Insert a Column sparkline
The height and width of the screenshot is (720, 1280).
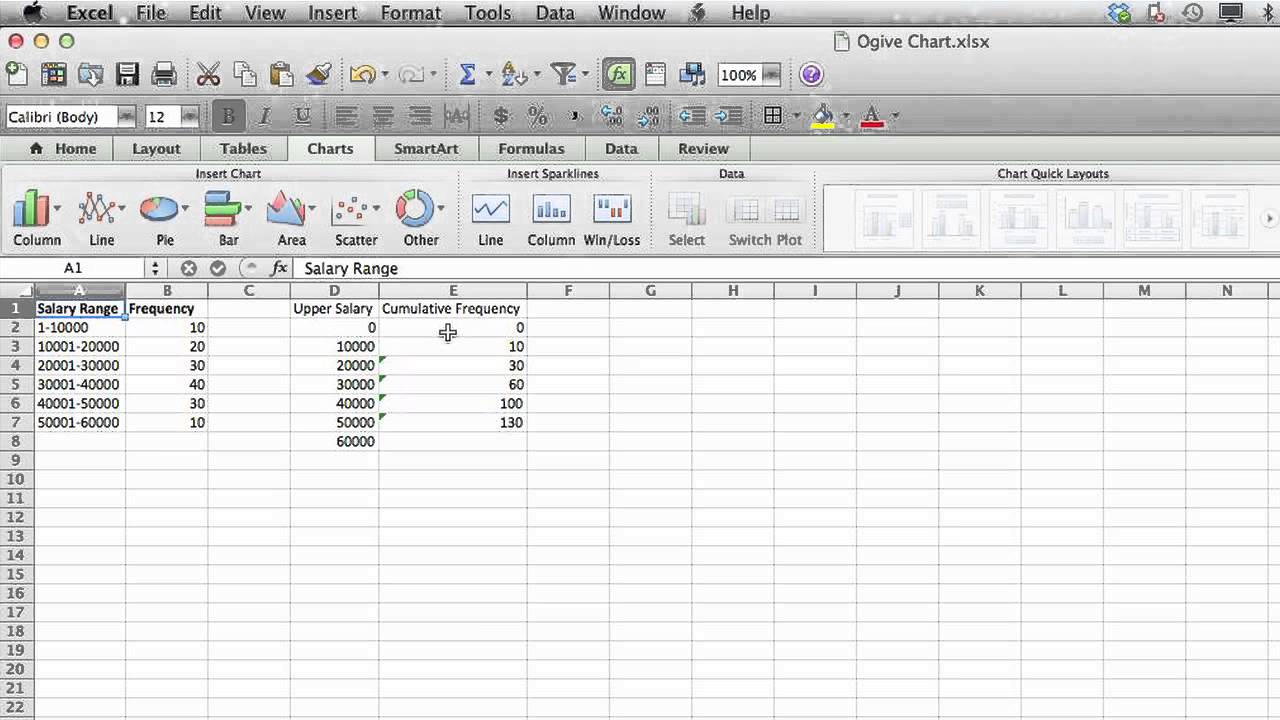click(551, 218)
